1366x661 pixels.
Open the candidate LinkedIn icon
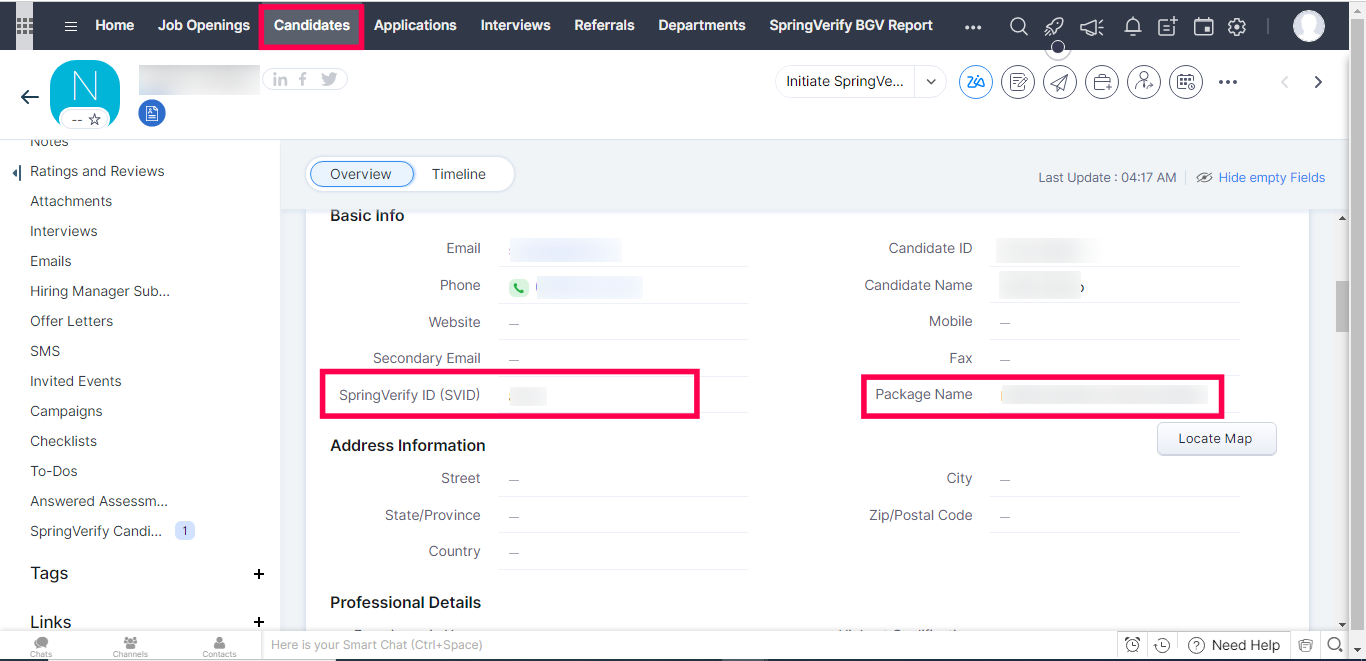280,79
